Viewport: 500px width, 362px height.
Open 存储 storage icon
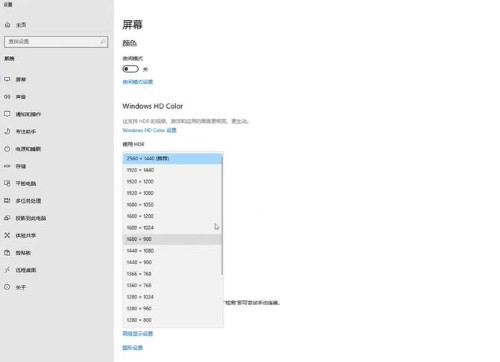tap(7, 166)
